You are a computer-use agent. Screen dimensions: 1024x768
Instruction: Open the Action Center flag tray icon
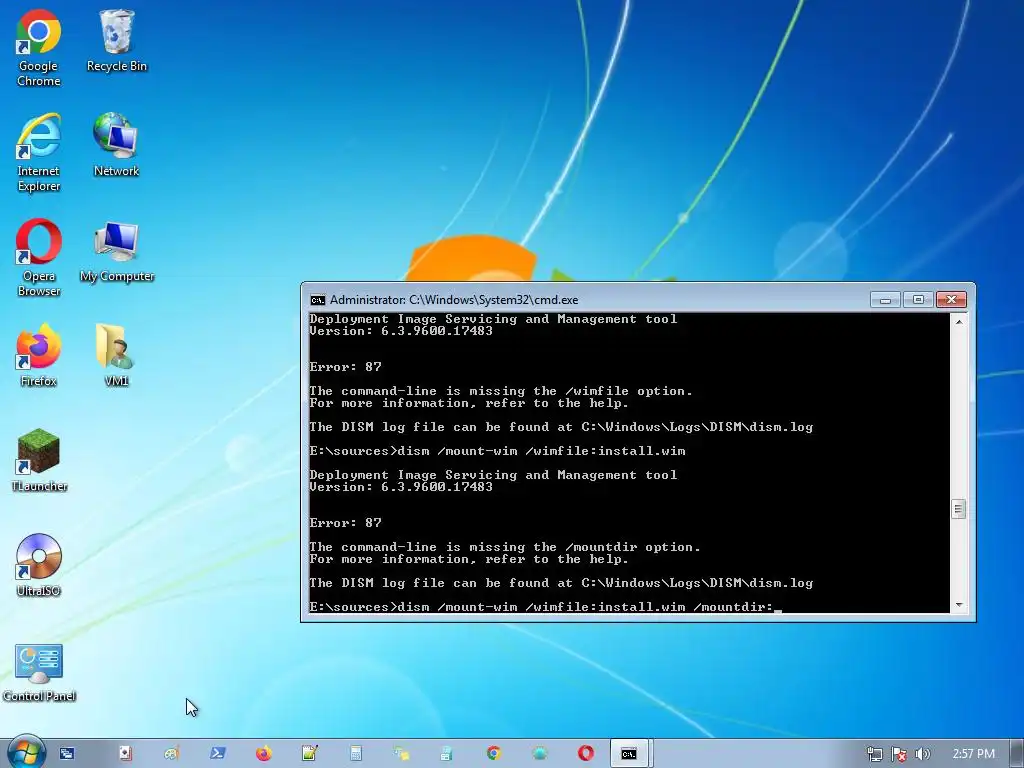pos(899,754)
